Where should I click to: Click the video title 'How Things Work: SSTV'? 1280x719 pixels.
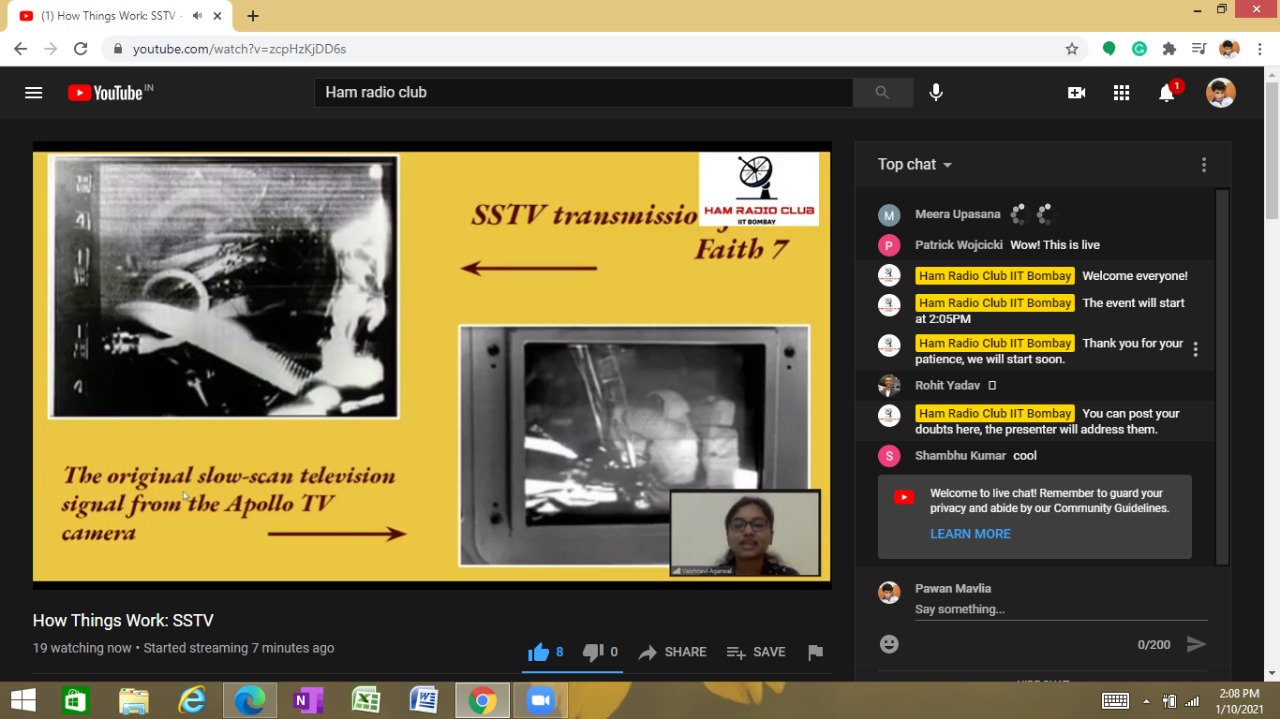123,621
